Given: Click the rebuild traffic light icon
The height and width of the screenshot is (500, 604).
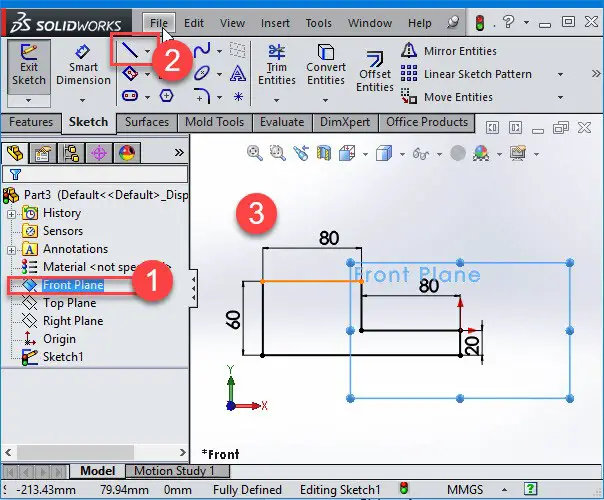Looking at the screenshot, I should tap(480, 23).
